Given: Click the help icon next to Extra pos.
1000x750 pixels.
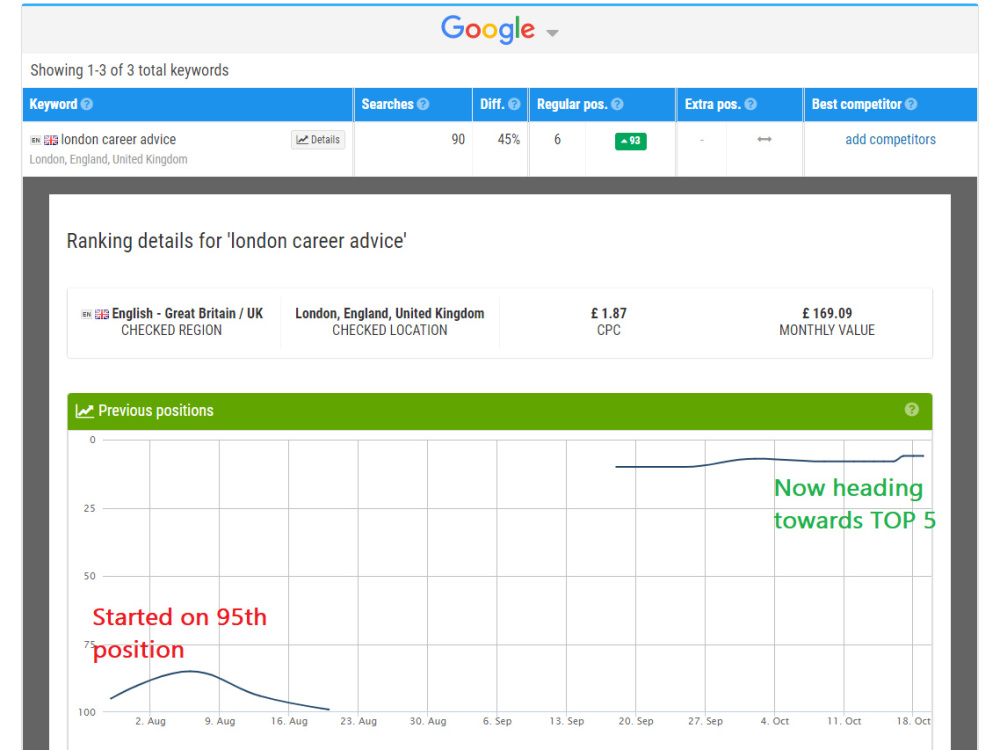Looking at the screenshot, I should (x=751, y=104).
